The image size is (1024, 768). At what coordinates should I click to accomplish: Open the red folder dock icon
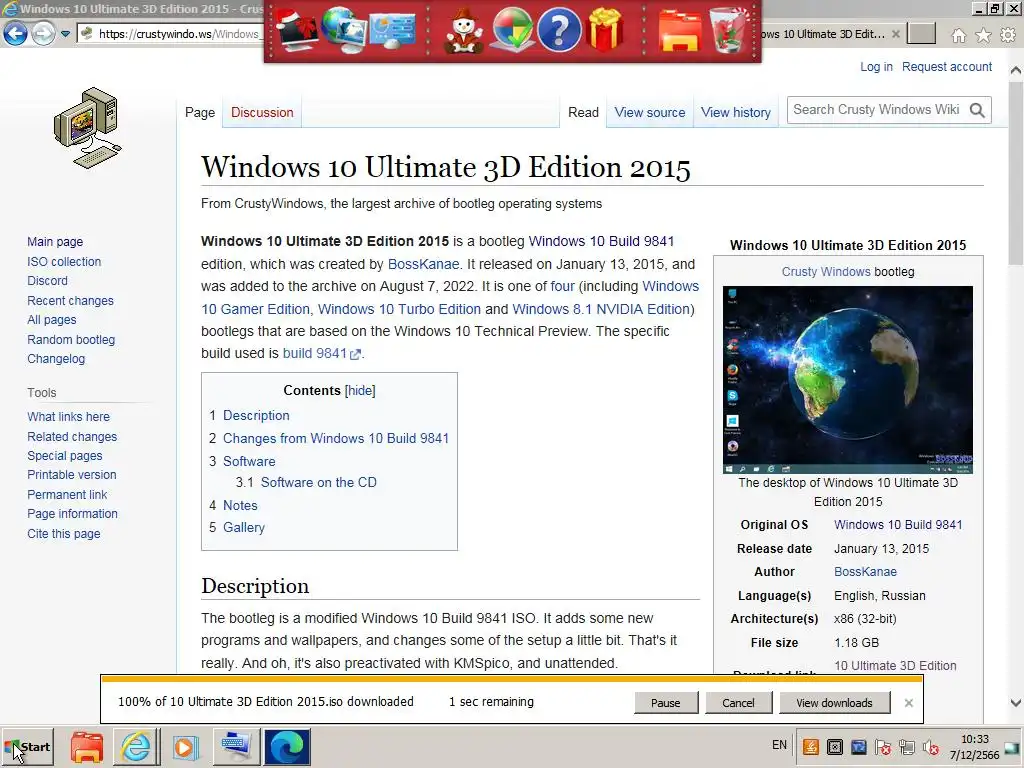coord(680,31)
